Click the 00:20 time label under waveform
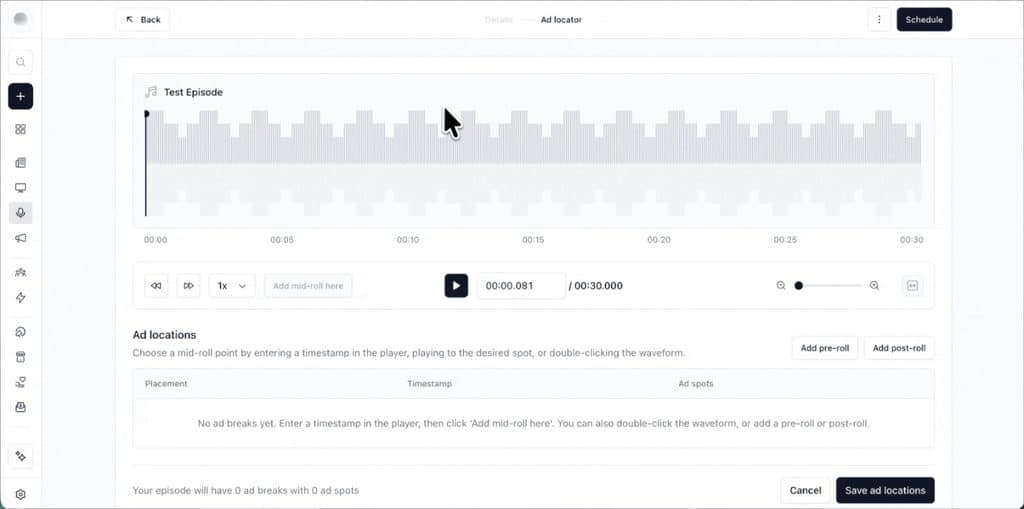This screenshot has width=1024, height=509. pyautogui.click(x=659, y=240)
